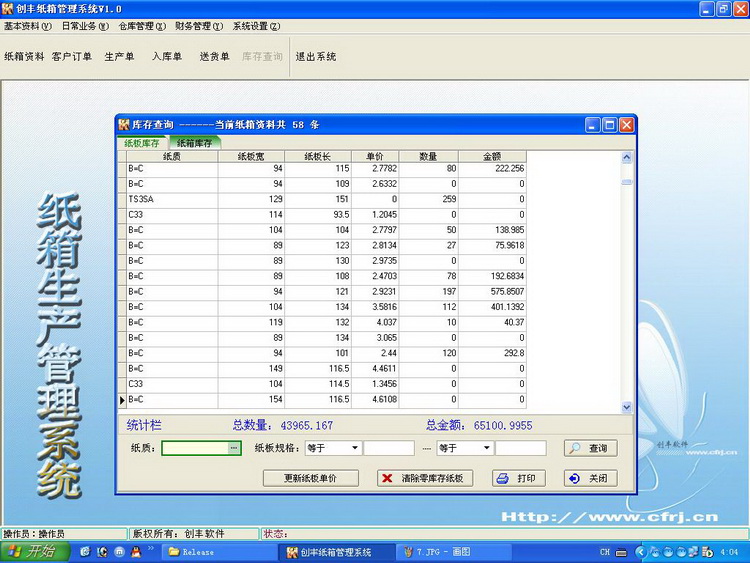Click the 关闭 close button with arrow icon

590,479
